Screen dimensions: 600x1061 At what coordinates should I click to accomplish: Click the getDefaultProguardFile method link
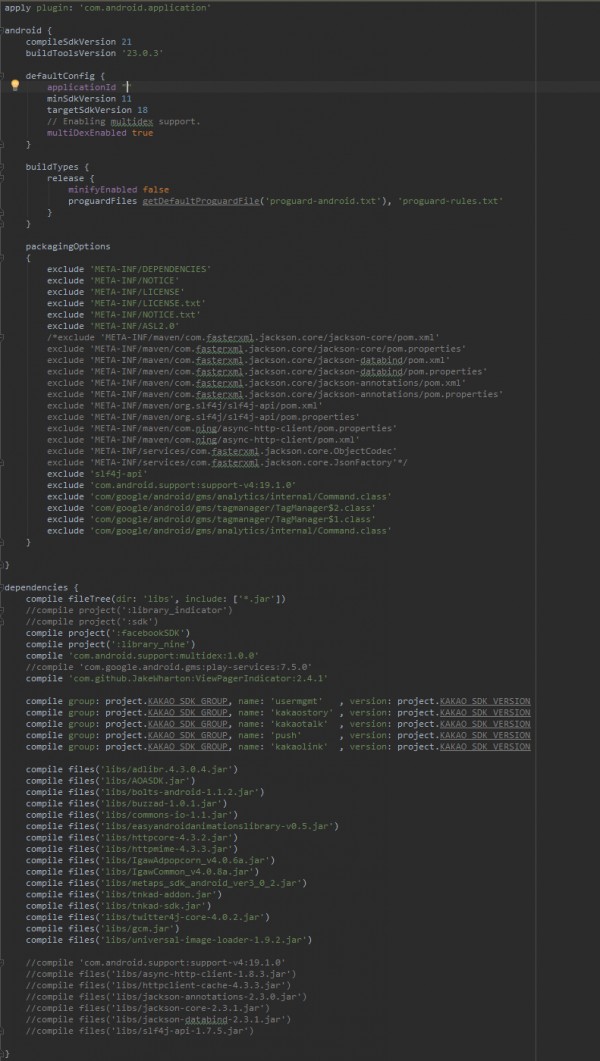[x=200, y=201]
